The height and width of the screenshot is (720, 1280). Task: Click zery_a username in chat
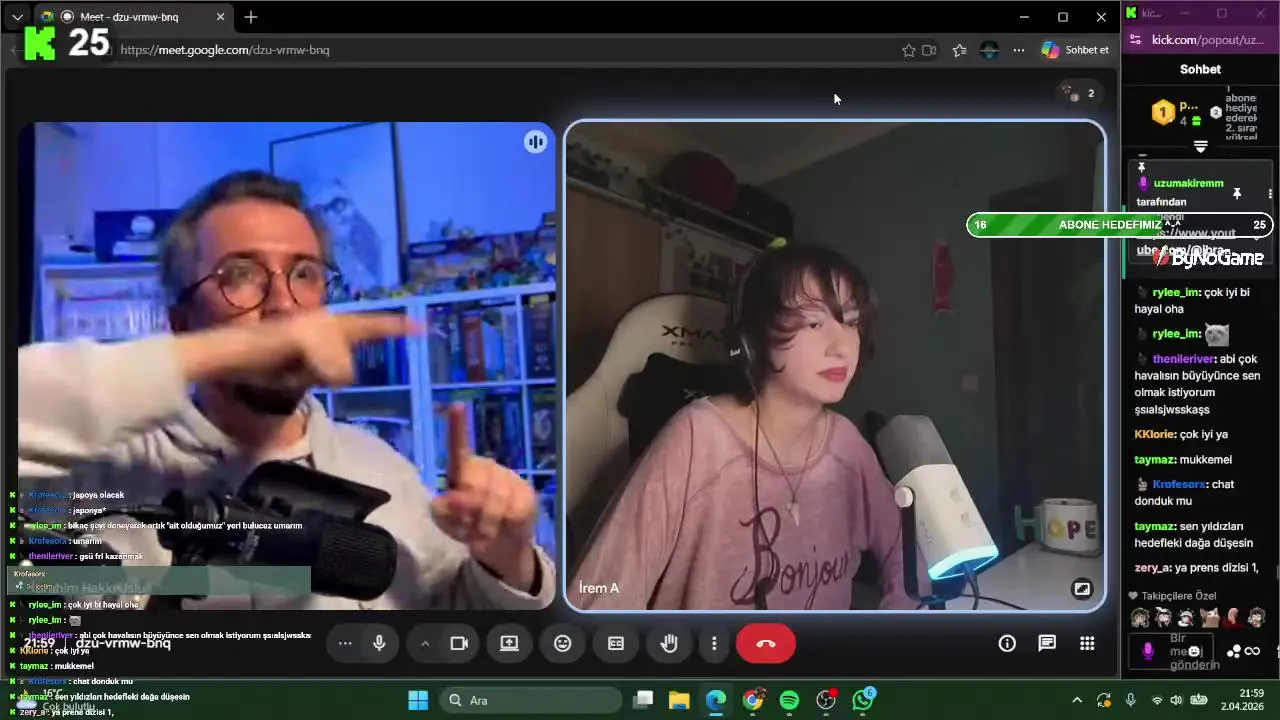click(1152, 568)
